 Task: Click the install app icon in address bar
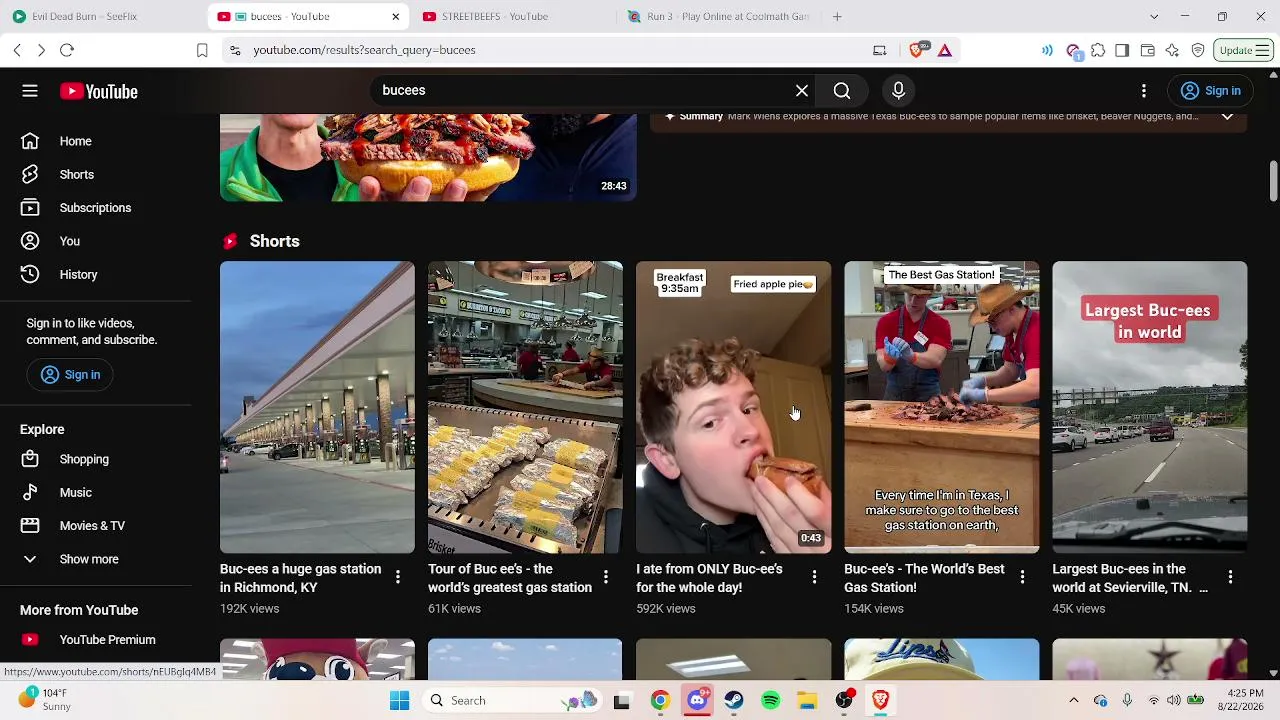880,50
